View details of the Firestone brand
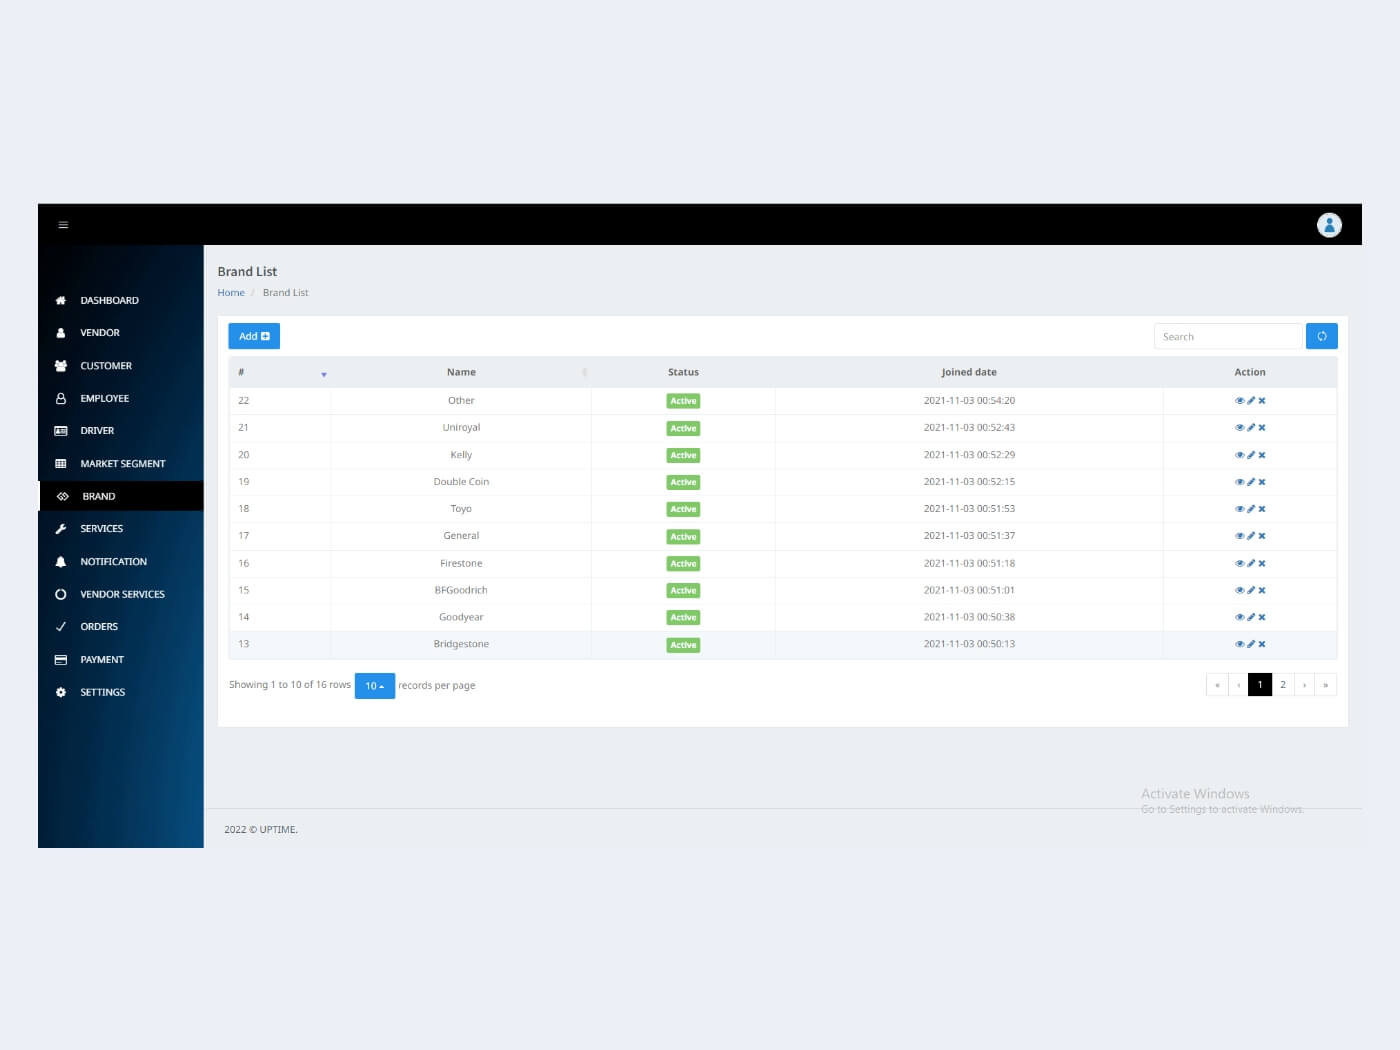The height and width of the screenshot is (1050, 1400). tap(1239, 563)
